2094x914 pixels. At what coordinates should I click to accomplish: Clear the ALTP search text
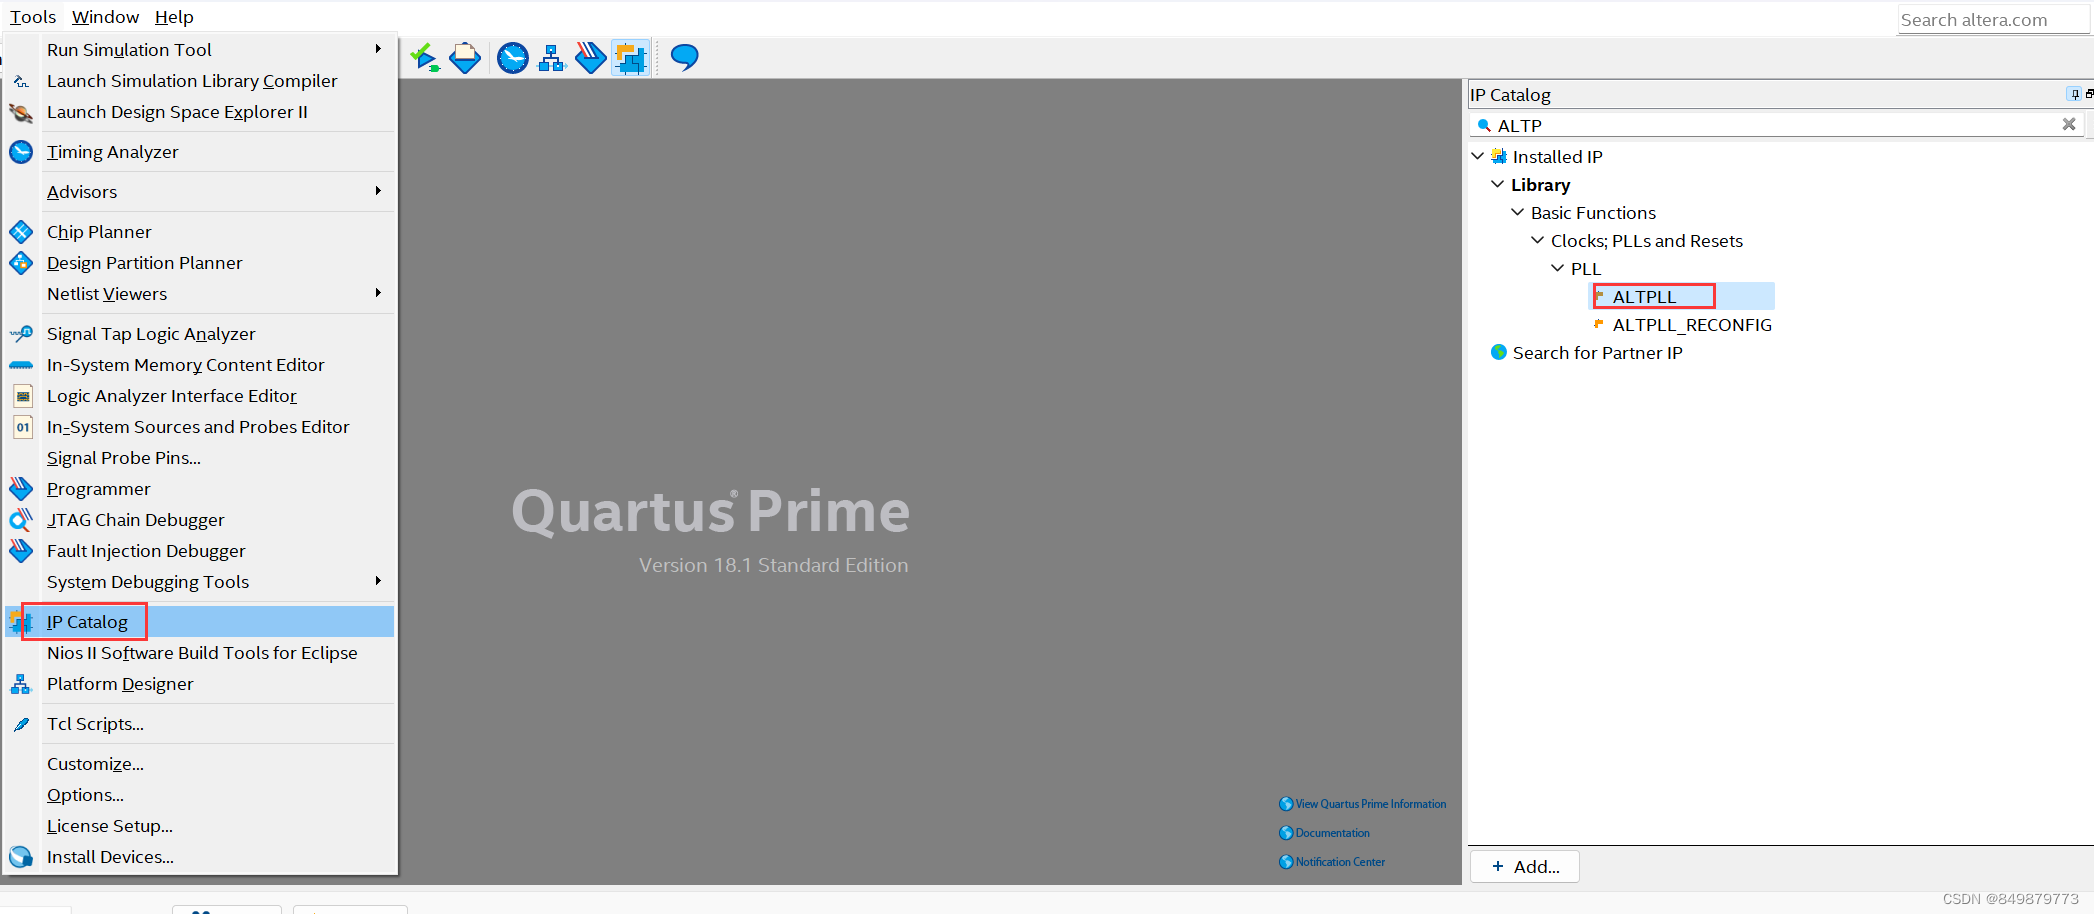pyautogui.click(x=2069, y=124)
